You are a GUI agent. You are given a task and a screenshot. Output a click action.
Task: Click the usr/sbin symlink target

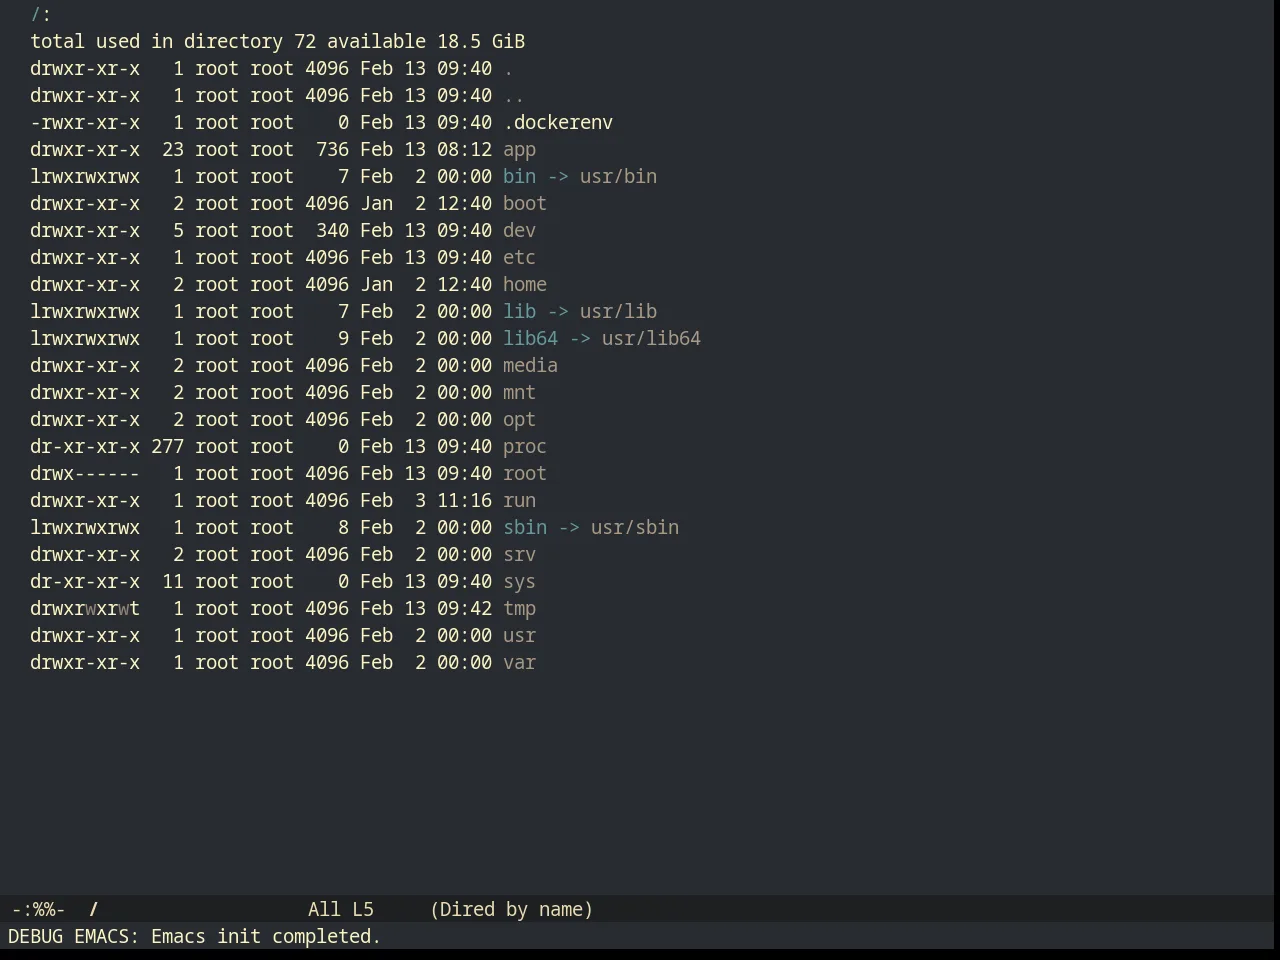(635, 528)
